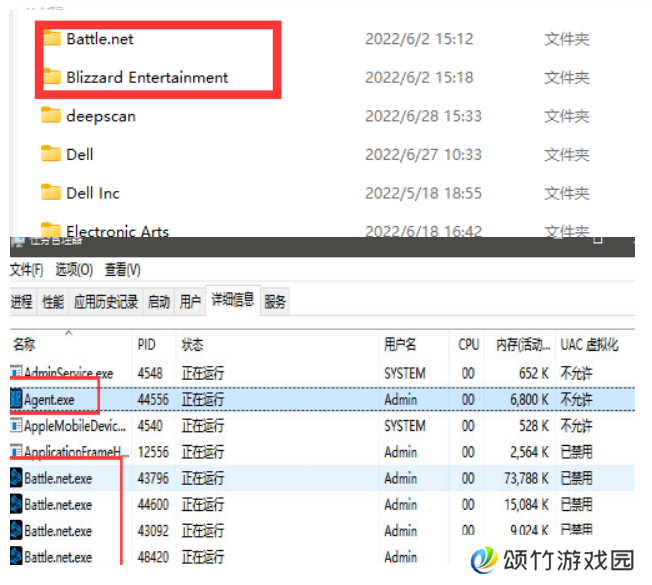This screenshot has height=585, width=652.
Task: Click PID value 4548
Action: click(150, 373)
